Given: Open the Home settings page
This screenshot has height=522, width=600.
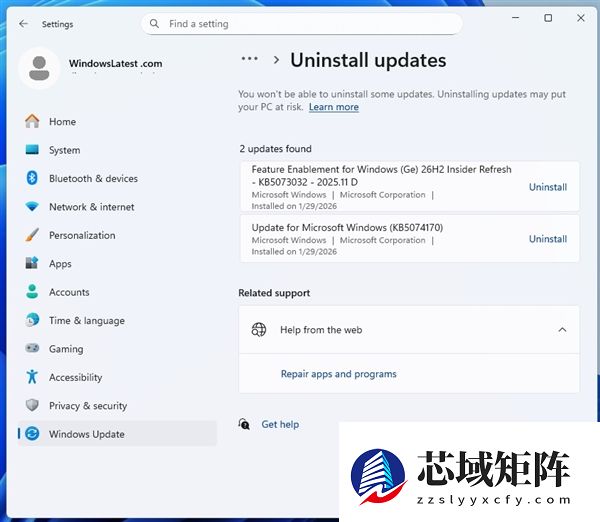Looking at the screenshot, I should click(117, 121).
